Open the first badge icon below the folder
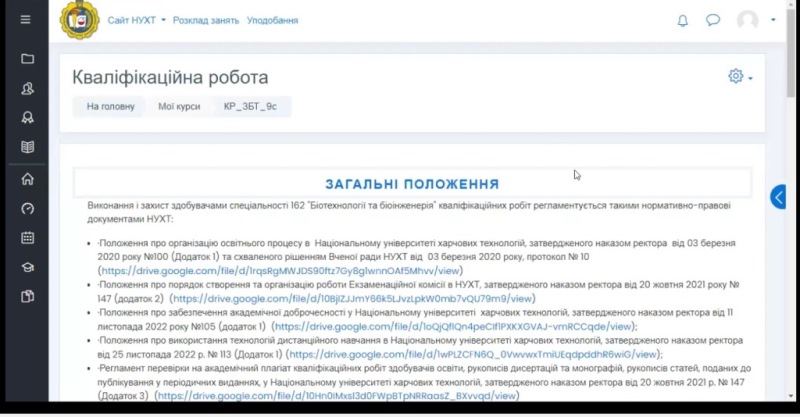Viewport: 800px width, 417px height. point(28,88)
